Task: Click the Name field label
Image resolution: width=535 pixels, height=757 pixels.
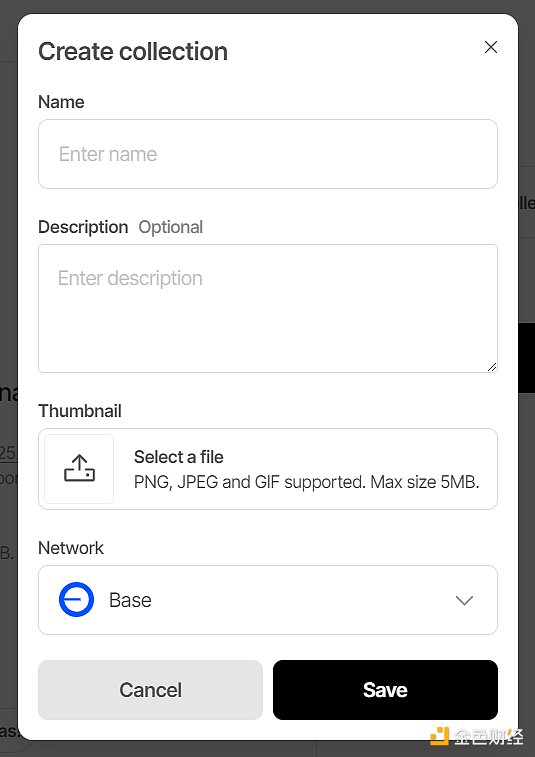Action: pos(61,102)
